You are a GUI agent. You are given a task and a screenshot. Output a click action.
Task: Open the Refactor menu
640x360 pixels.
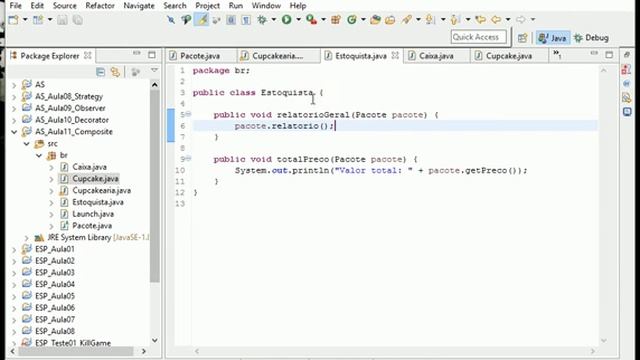(x=100, y=6)
